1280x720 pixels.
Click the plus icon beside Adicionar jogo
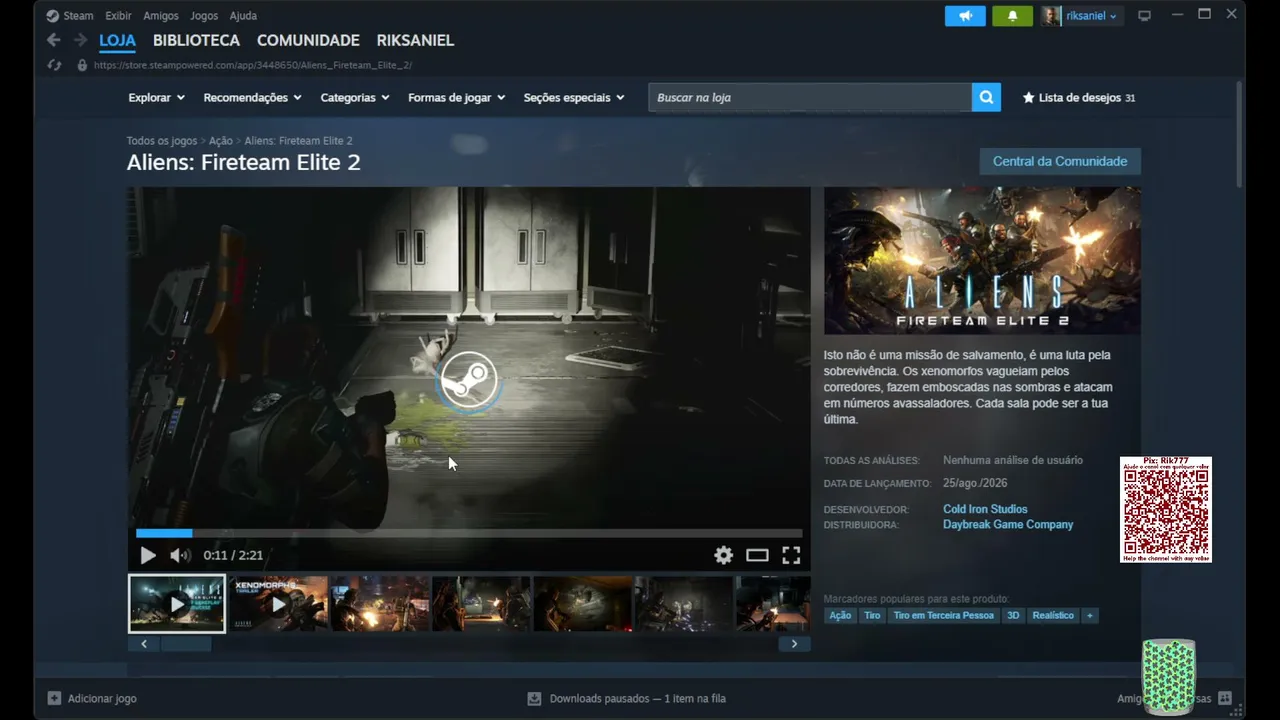(x=55, y=698)
